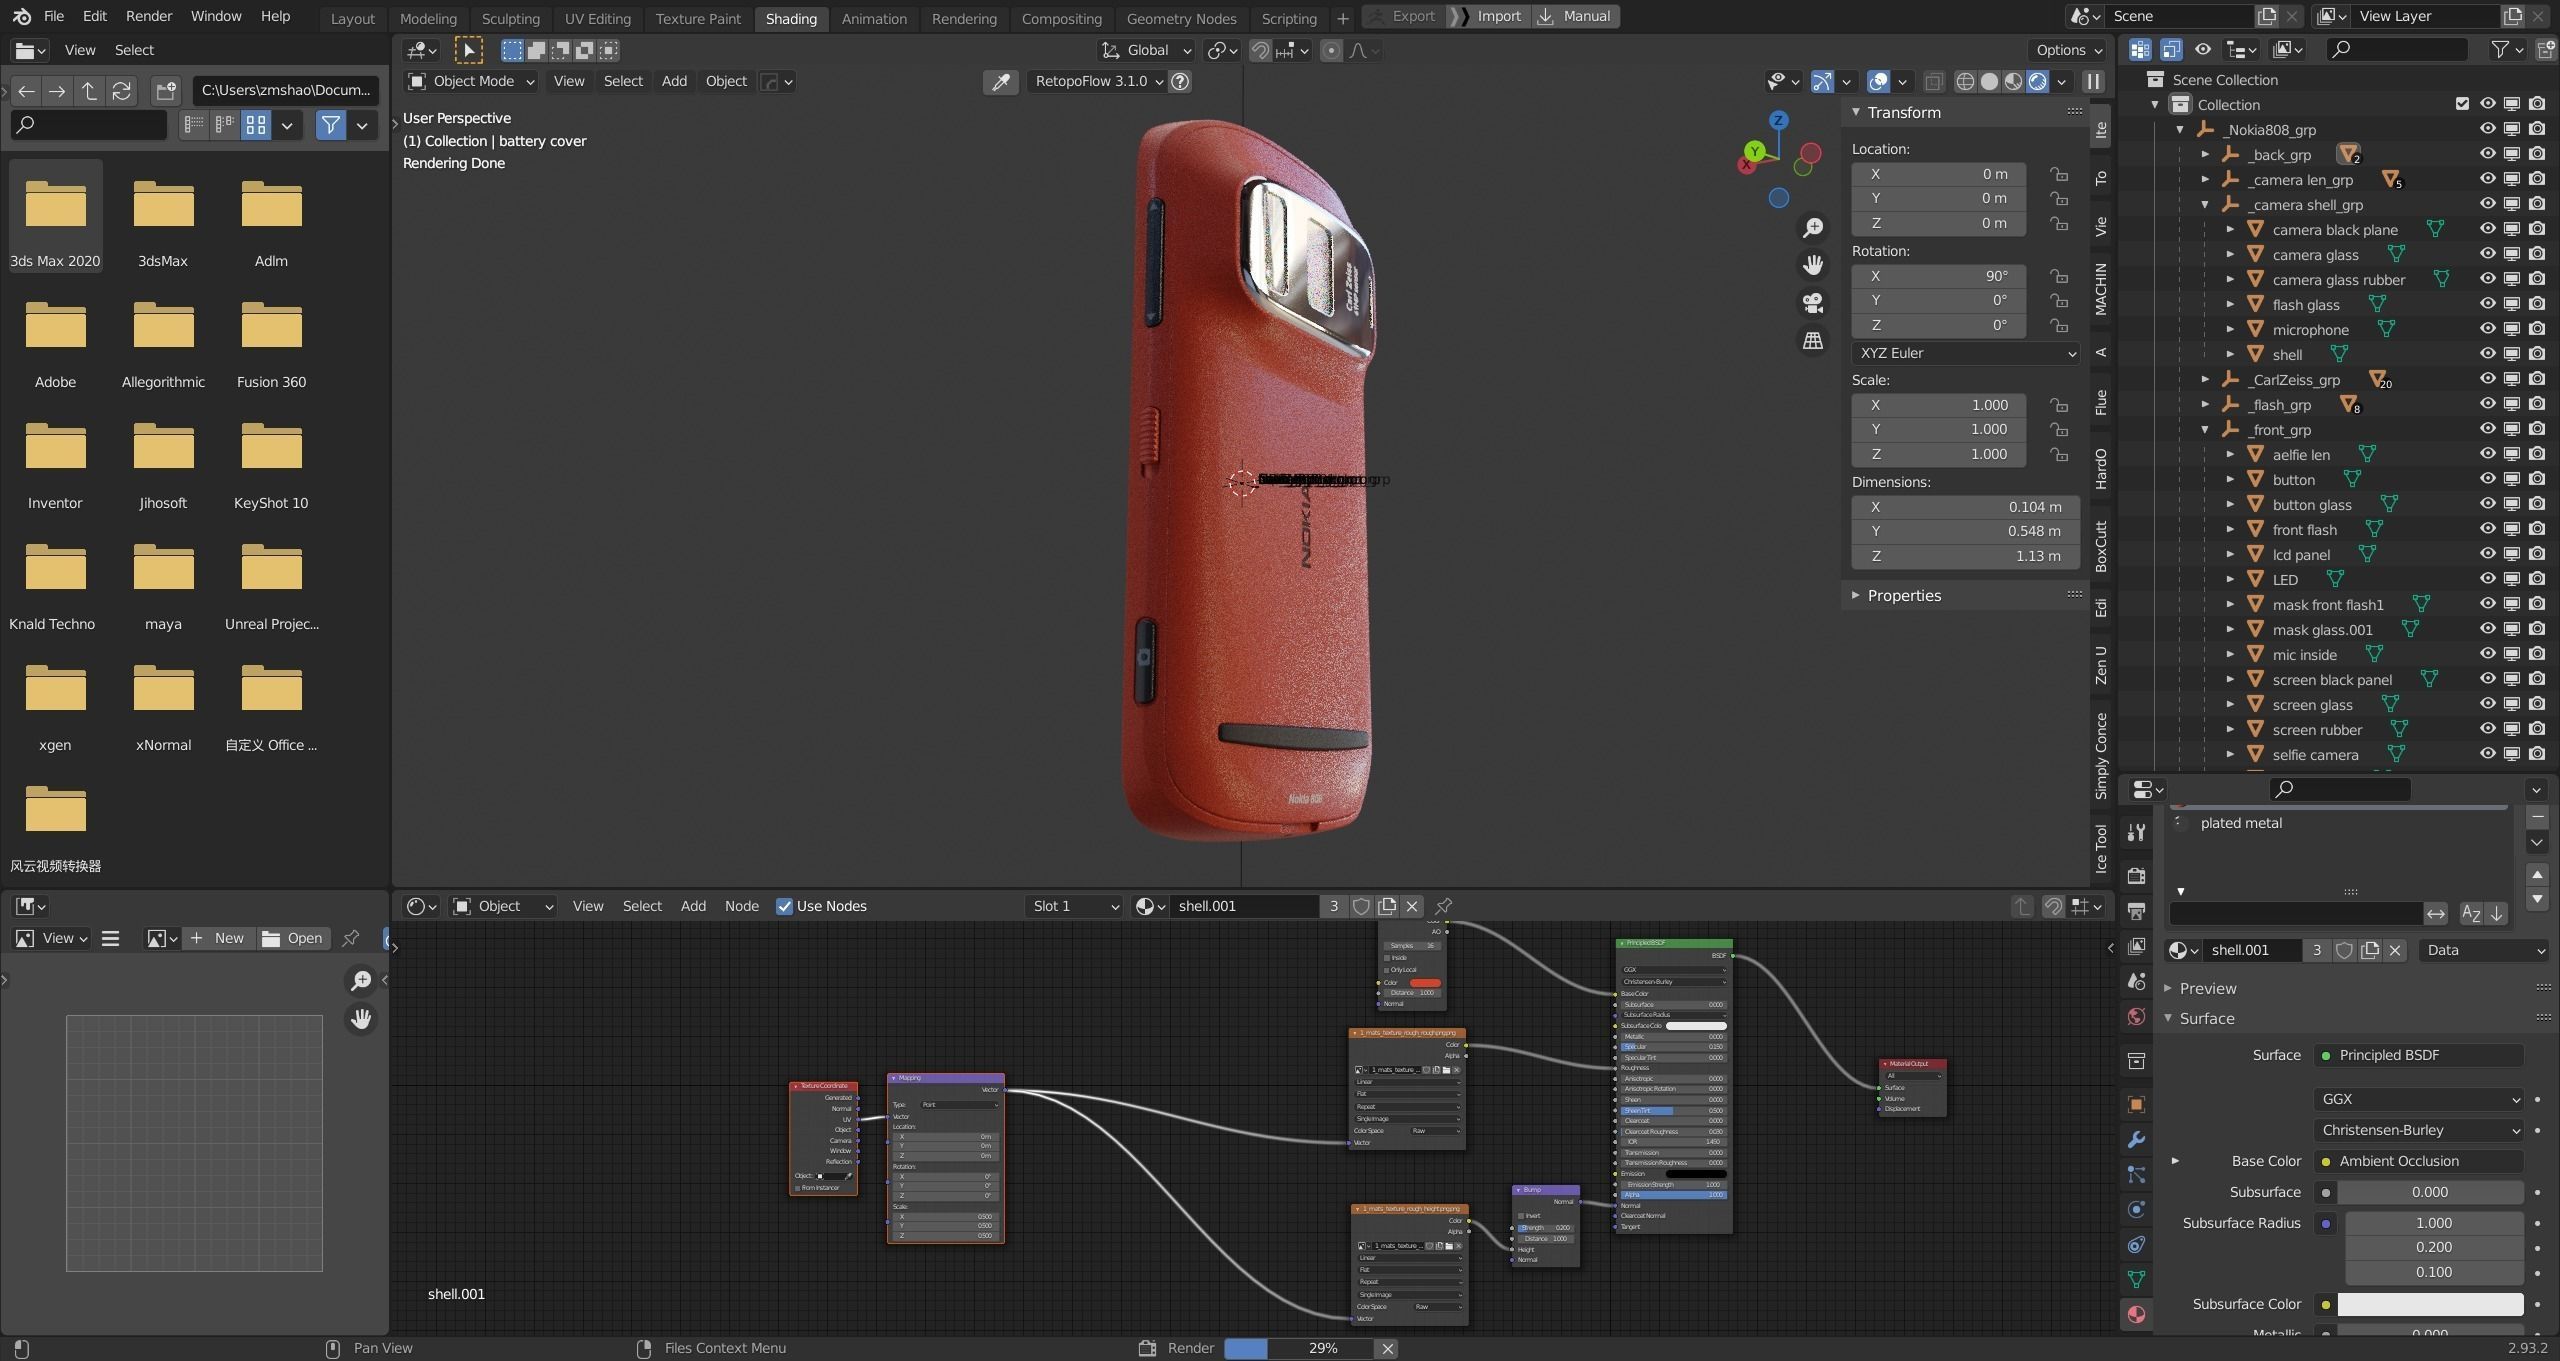Create new directory in file browser

point(166,91)
